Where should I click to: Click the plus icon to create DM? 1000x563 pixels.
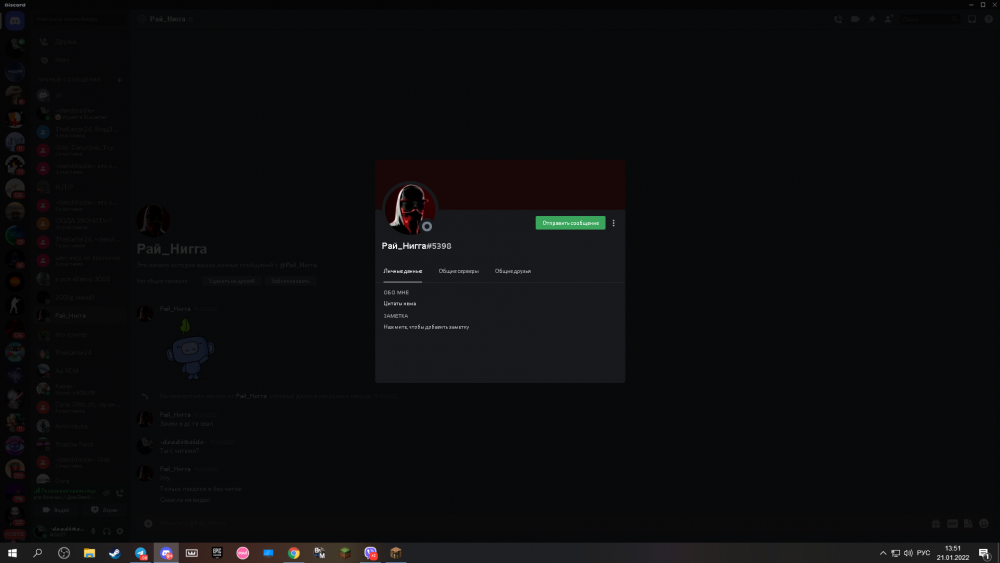click(x=119, y=80)
